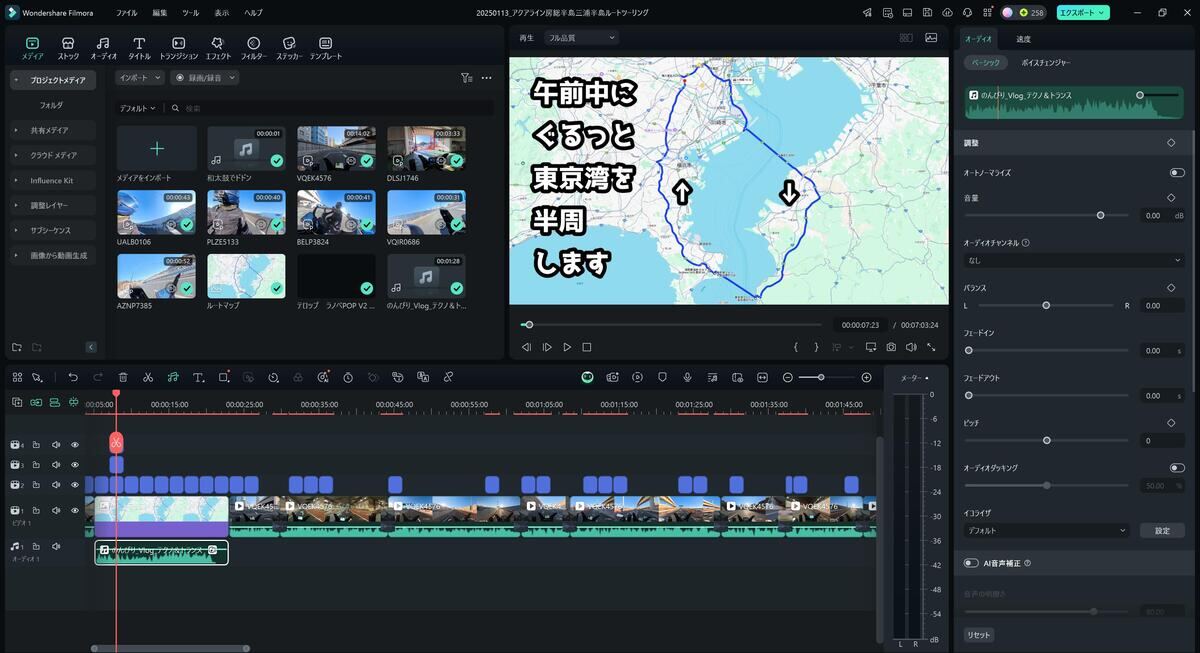Take a snapshot with the camera icon under preview
This screenshot has height=653, width=1200.
(x=891, y=347)
